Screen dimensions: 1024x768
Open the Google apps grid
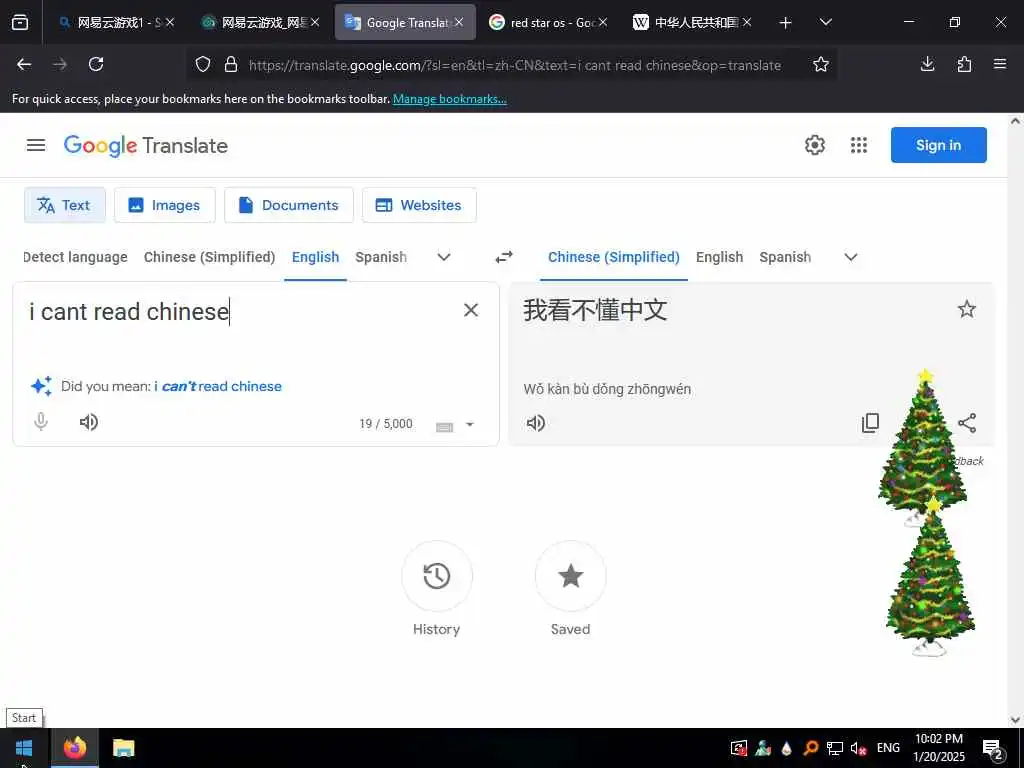[859, 145]
